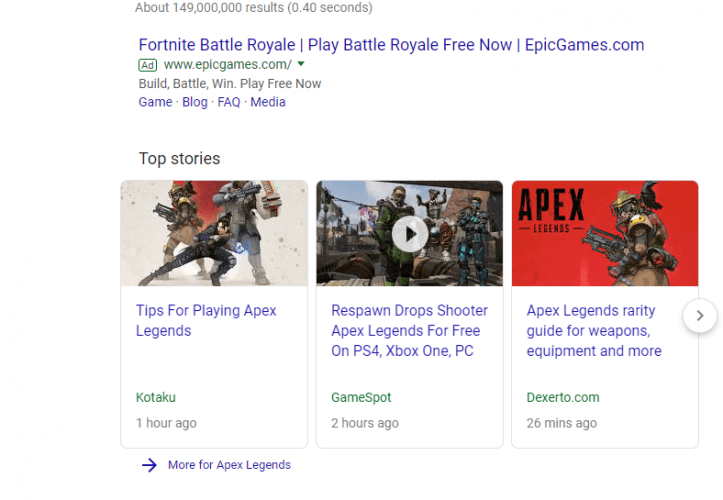This screenshot has height=500, width=723.
Task: Click the Kotaku source label
Action: (x=156, y=397)
